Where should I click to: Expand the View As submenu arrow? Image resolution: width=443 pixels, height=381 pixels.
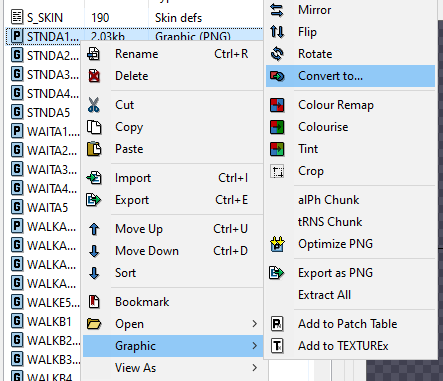pyautogui.click(x=255, y=368)
